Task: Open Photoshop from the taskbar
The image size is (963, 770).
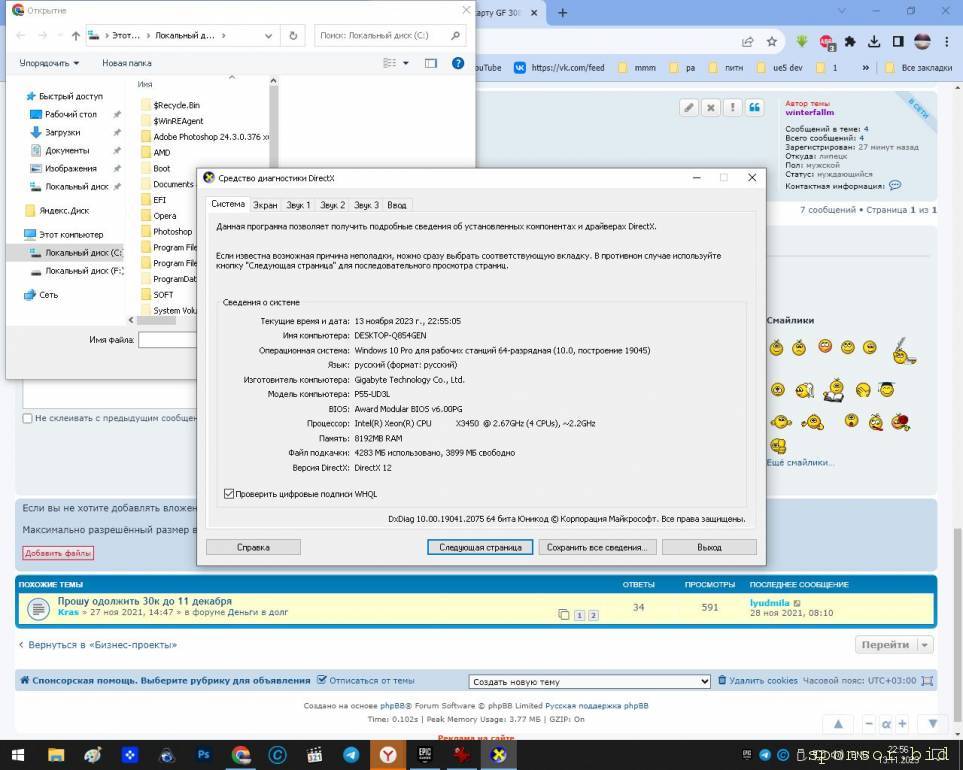Action: point(204,755)
